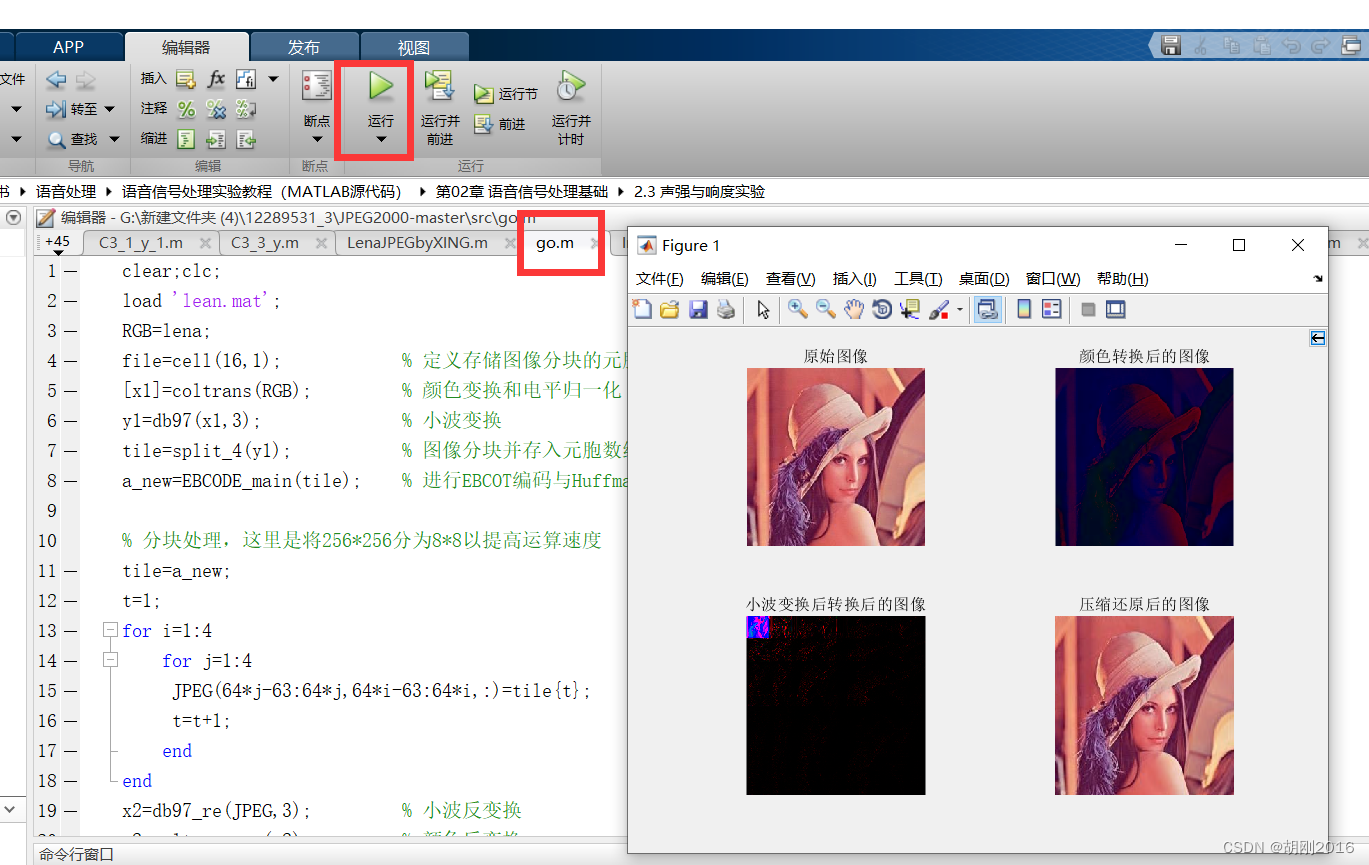Toggle Pan hand tool in Figure 1
This screenshot has height=865, width=1369.
coord(854,310)
